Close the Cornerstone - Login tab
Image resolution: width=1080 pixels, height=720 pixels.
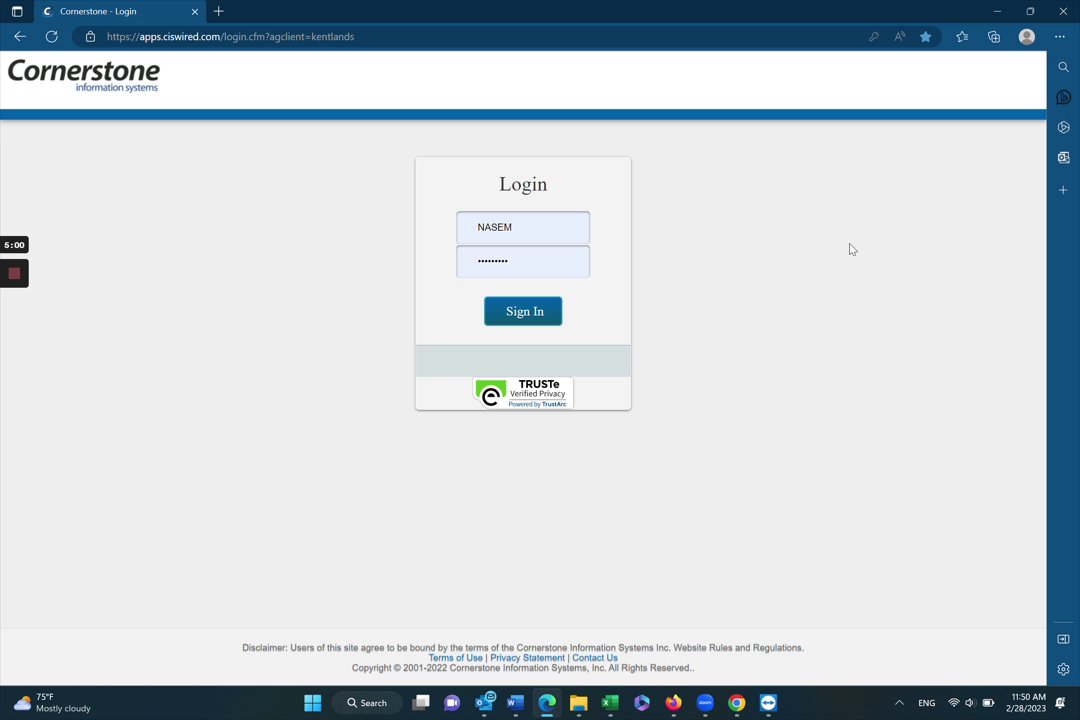pos(194,12)
